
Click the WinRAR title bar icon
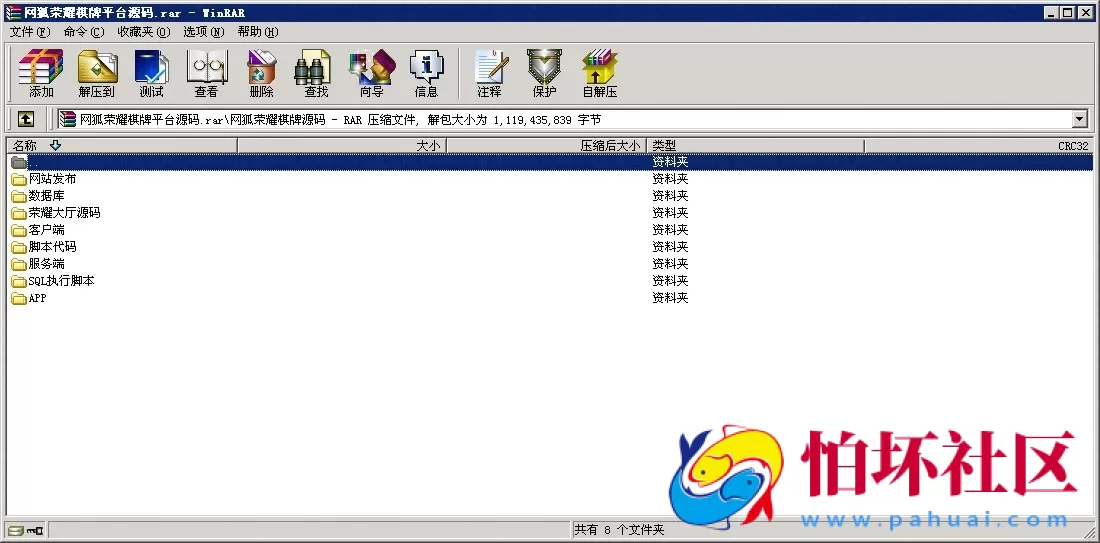click(13, 13)
